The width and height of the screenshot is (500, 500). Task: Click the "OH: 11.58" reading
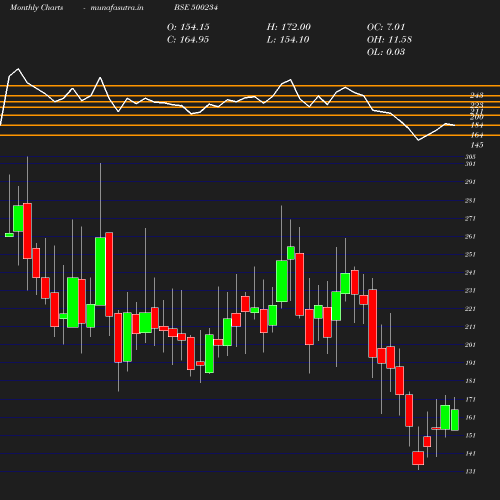(x=389, y=40)
